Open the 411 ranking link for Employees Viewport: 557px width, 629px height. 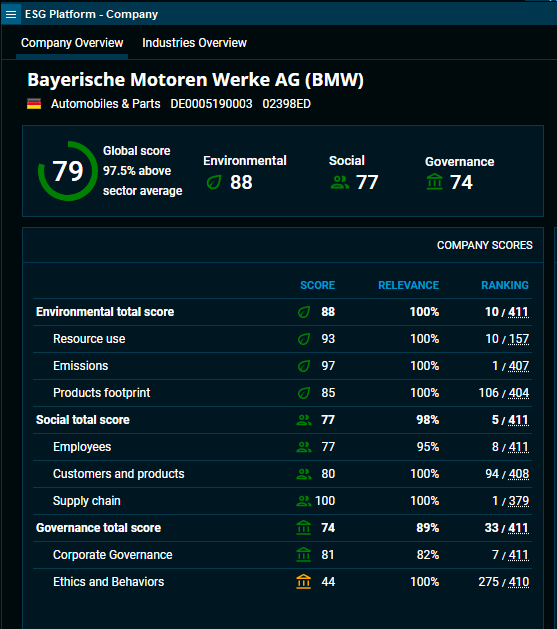(x=518, y=447)
